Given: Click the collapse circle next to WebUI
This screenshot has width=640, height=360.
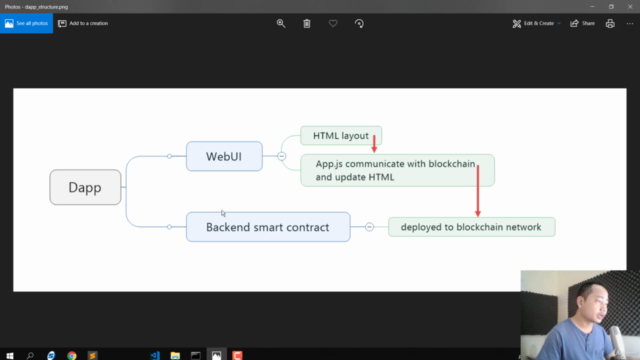Looking at the screenshot, I should (x=282, y=156).
